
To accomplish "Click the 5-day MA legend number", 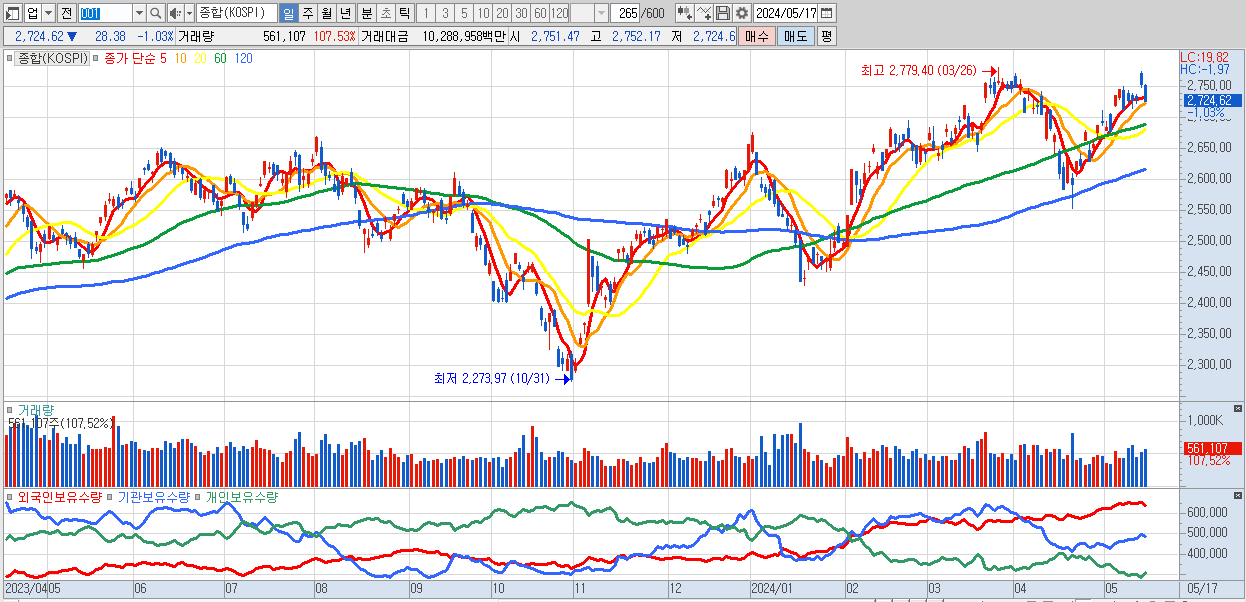I will pyautogui.click(x=163, y=59).
